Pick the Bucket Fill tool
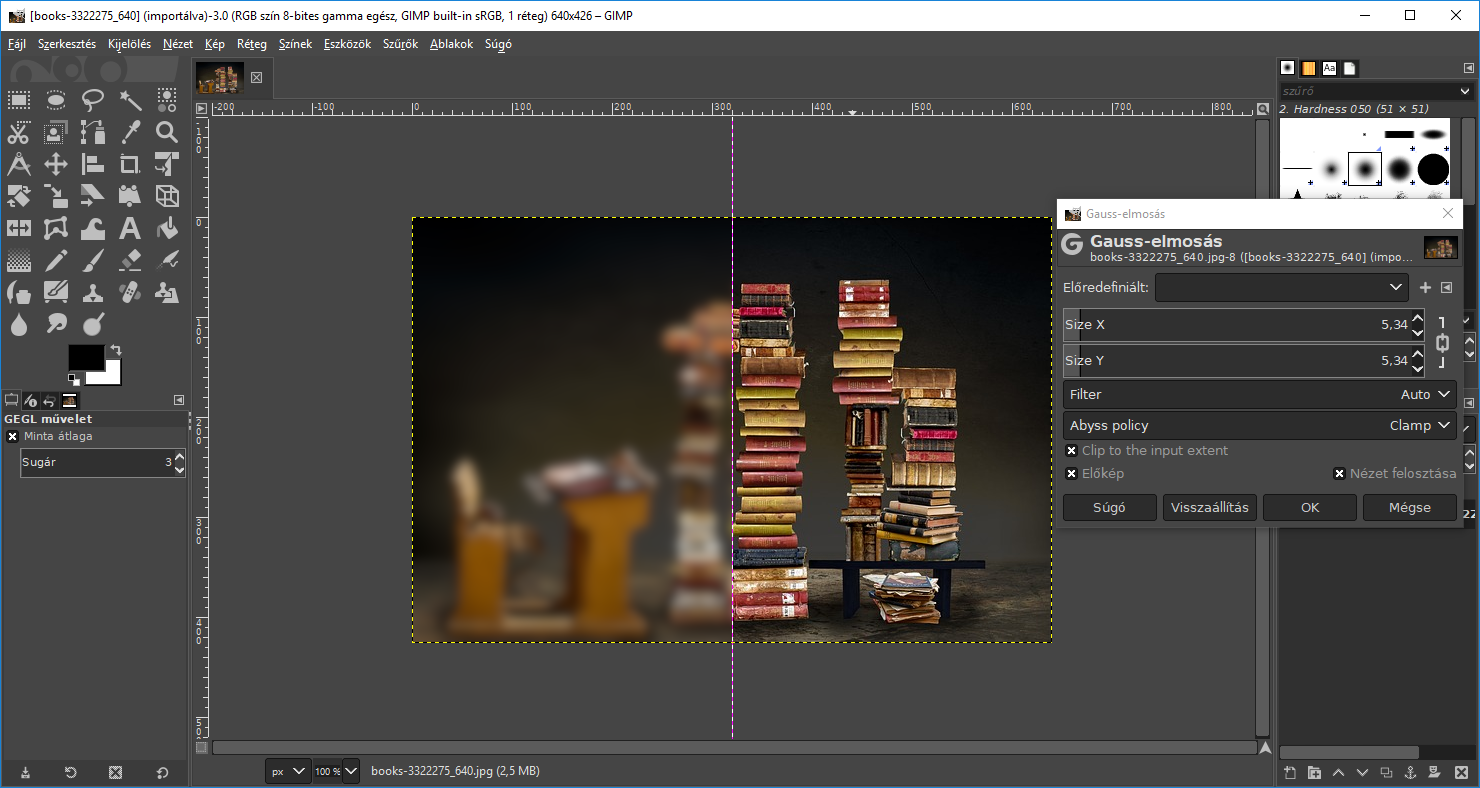 (x=167, y=229)
